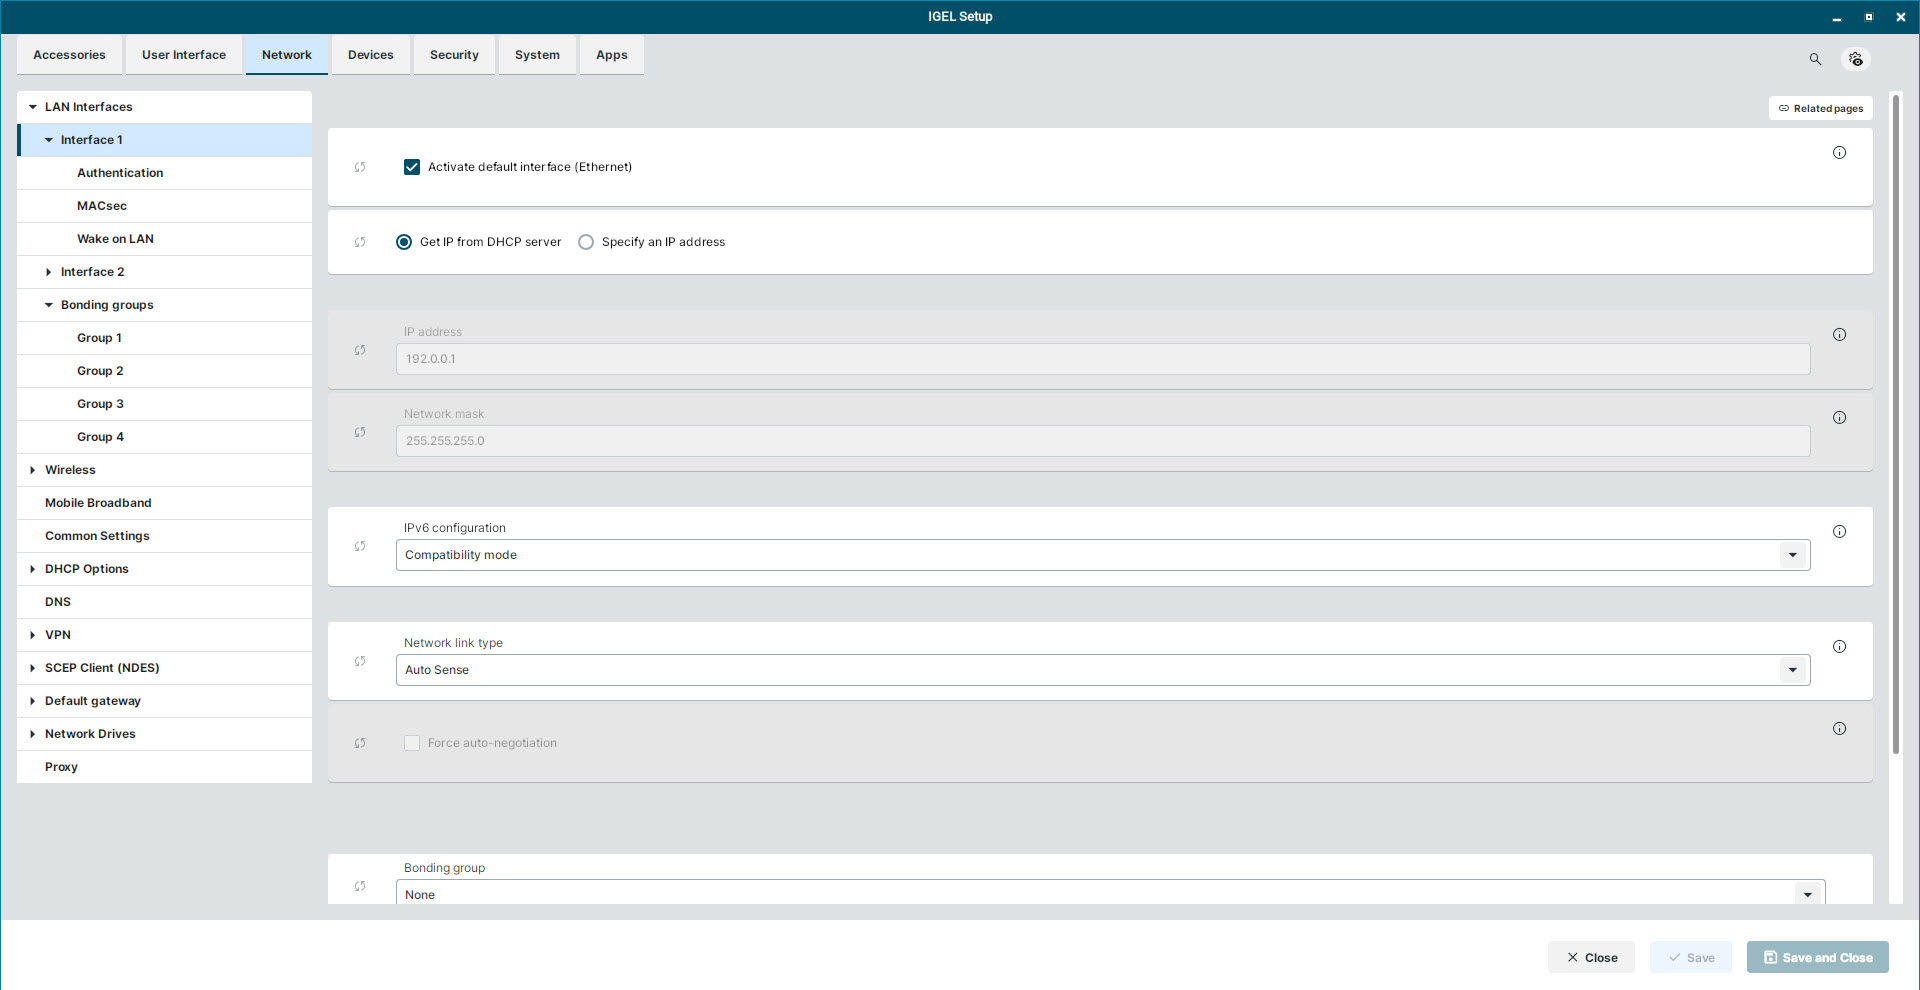The width and height of the screenshot is (1920, 990).
Task: Open Mobile Broadband page
Action: [x=165, y=503]
